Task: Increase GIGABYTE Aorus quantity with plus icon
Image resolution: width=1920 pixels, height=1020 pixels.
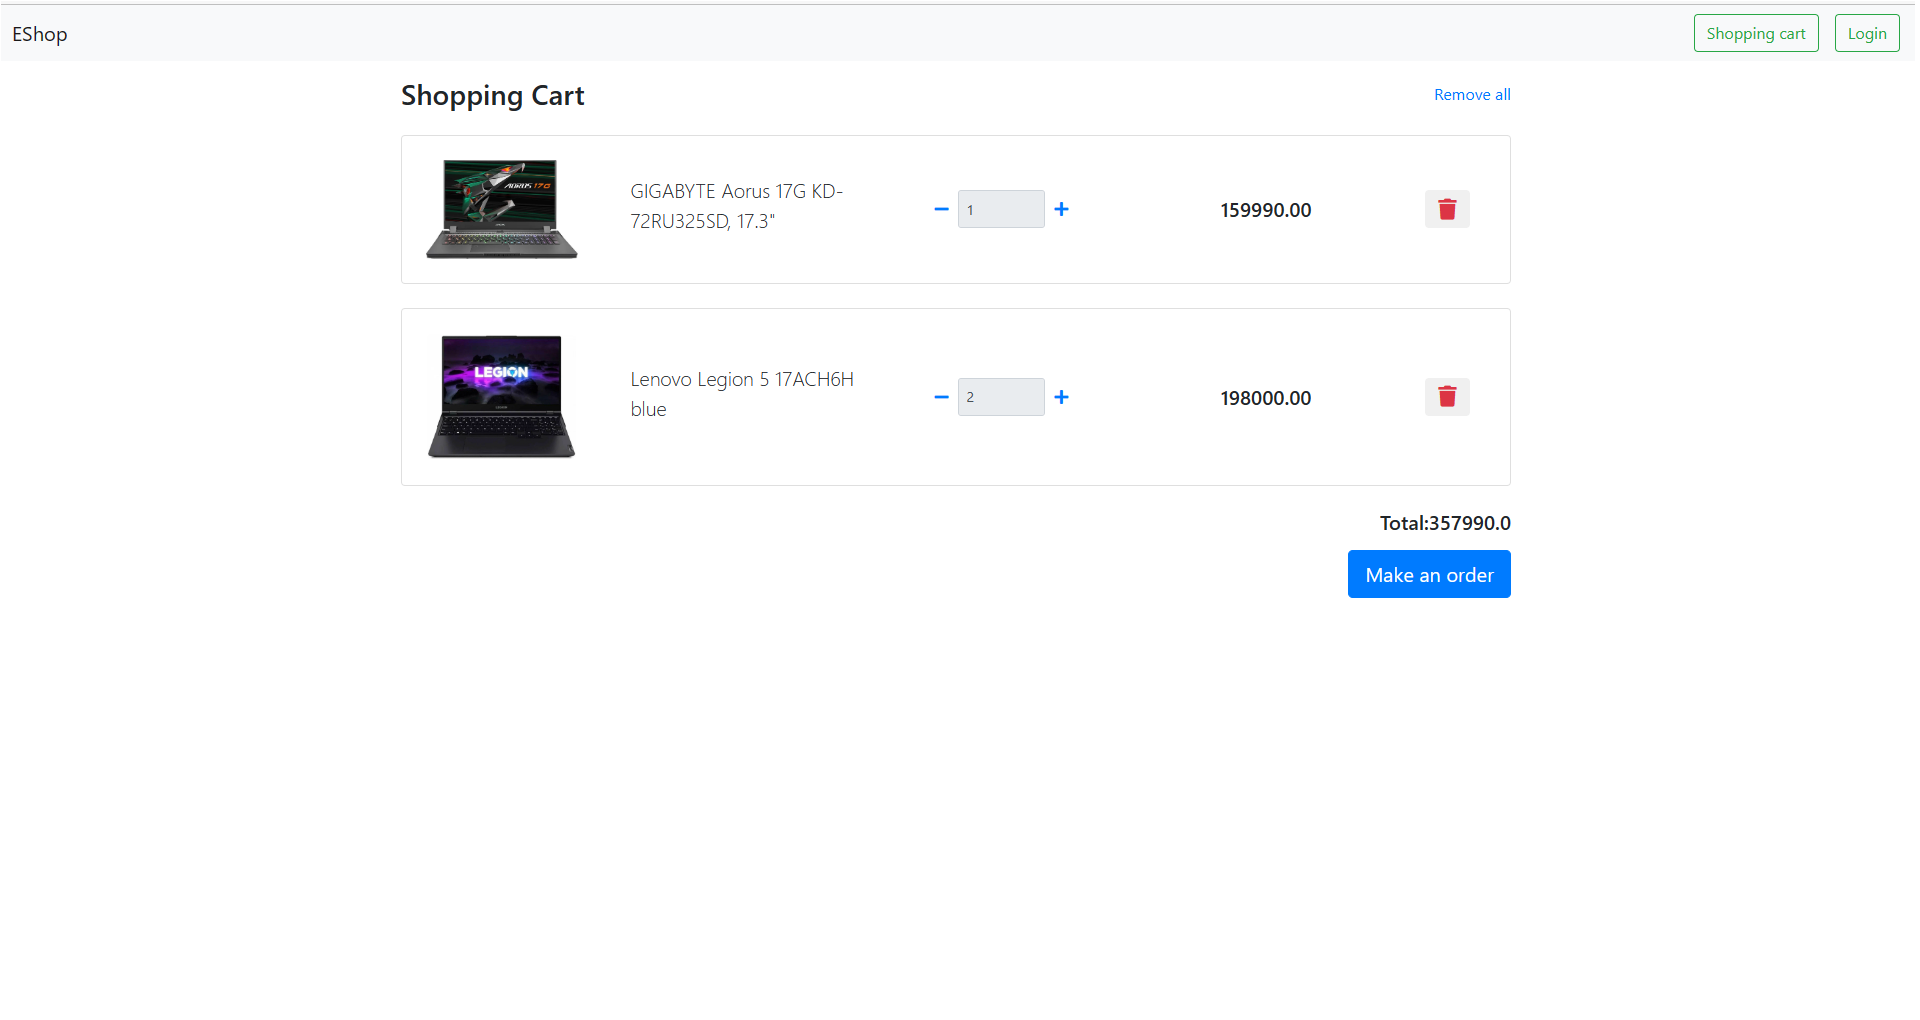Action: point(1061,209)
